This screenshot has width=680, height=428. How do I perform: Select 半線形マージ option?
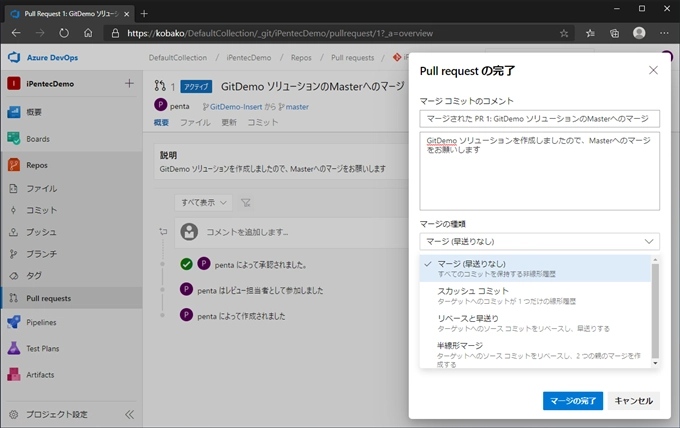tap(535, 355)
